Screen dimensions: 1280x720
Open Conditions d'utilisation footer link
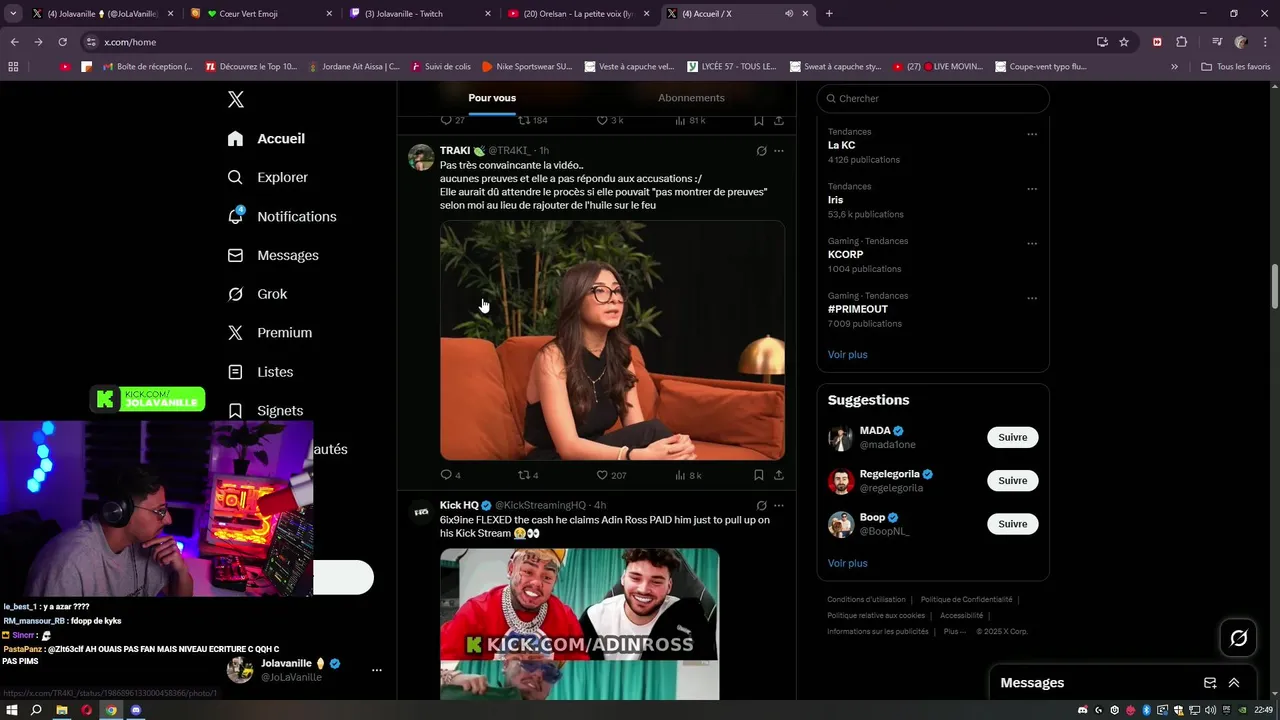coord(866,600)
